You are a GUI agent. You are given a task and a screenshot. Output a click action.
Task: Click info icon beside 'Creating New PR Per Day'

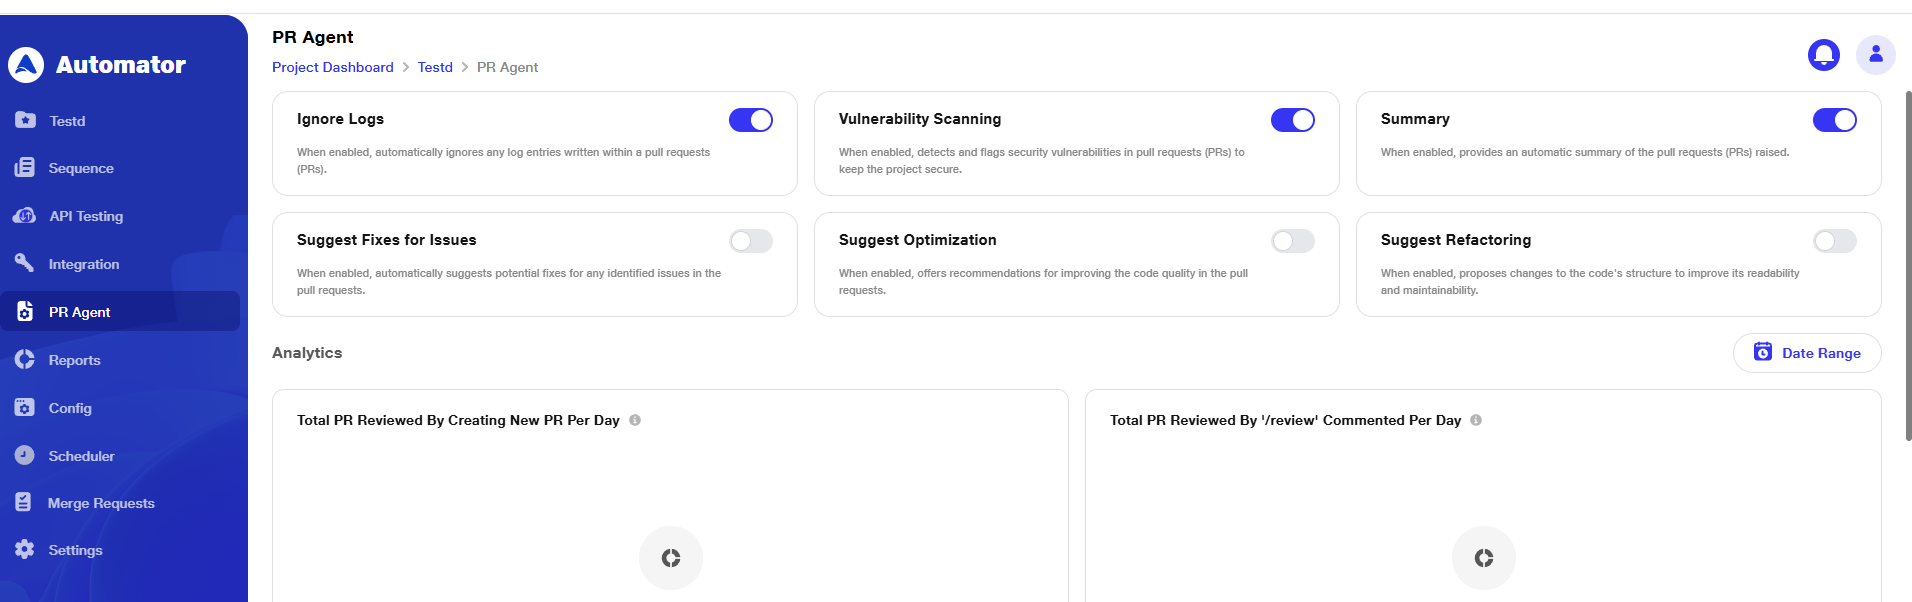tap(635, 420)
